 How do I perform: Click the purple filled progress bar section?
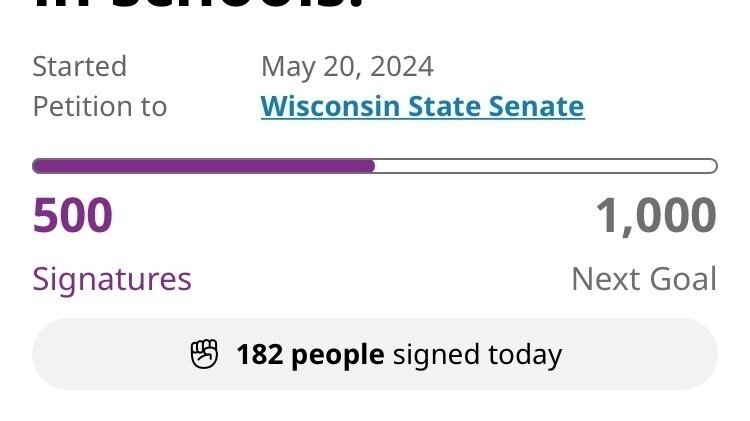pyautogui.click(x=204, y=166)
